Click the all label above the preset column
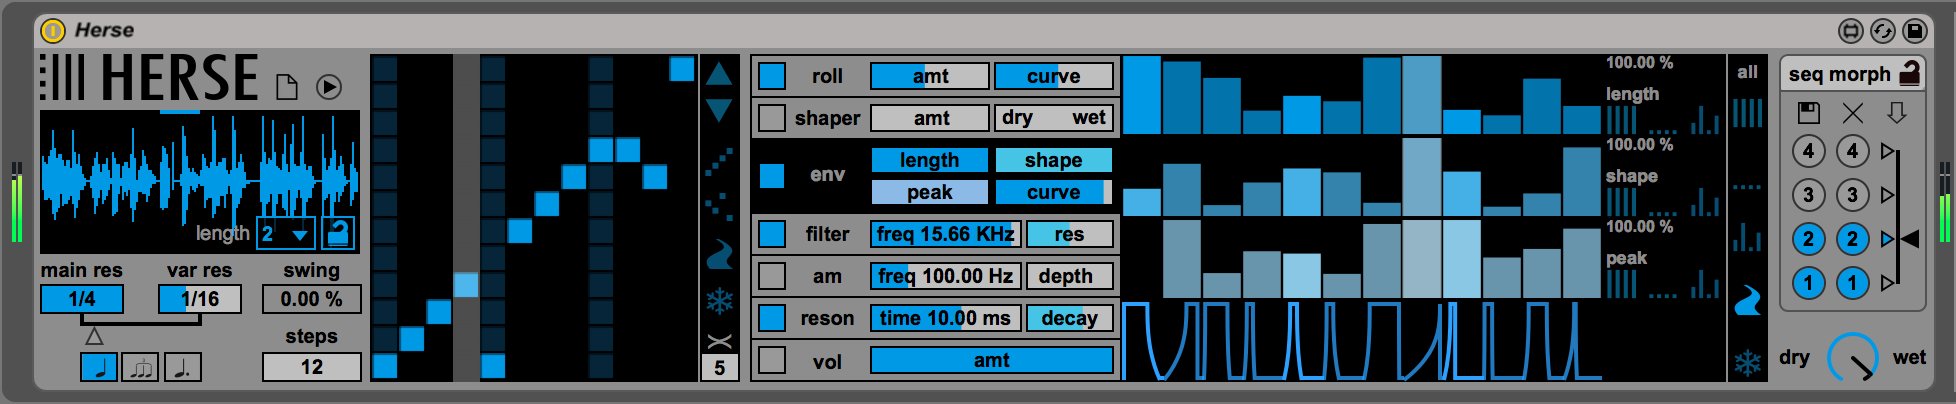Screen dimensions: 1956x404 click(x=1747, y=72)
